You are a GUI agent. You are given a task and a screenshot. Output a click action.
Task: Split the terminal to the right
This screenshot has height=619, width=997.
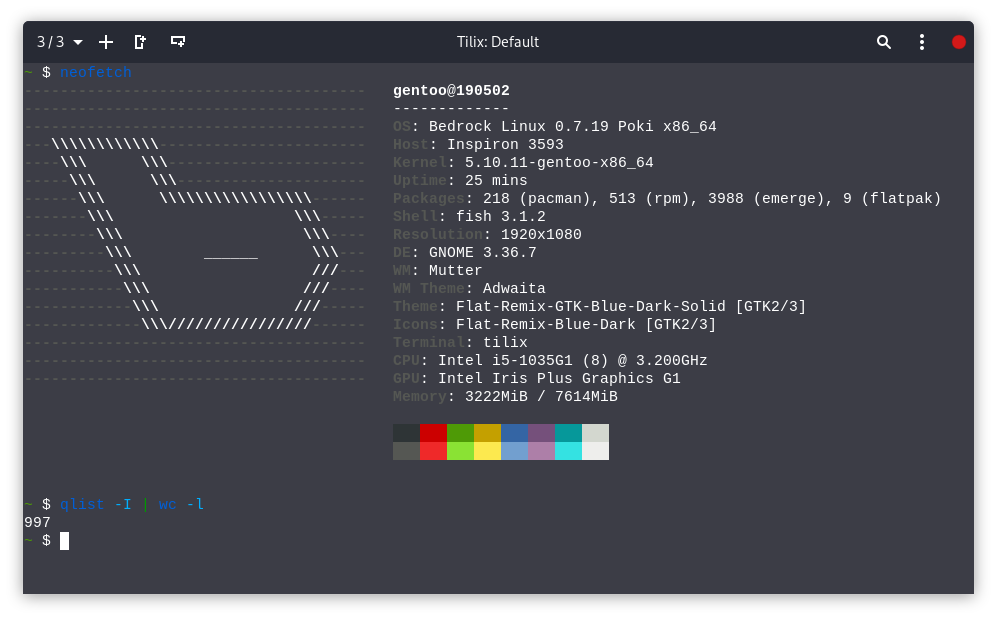click(140, 42)
